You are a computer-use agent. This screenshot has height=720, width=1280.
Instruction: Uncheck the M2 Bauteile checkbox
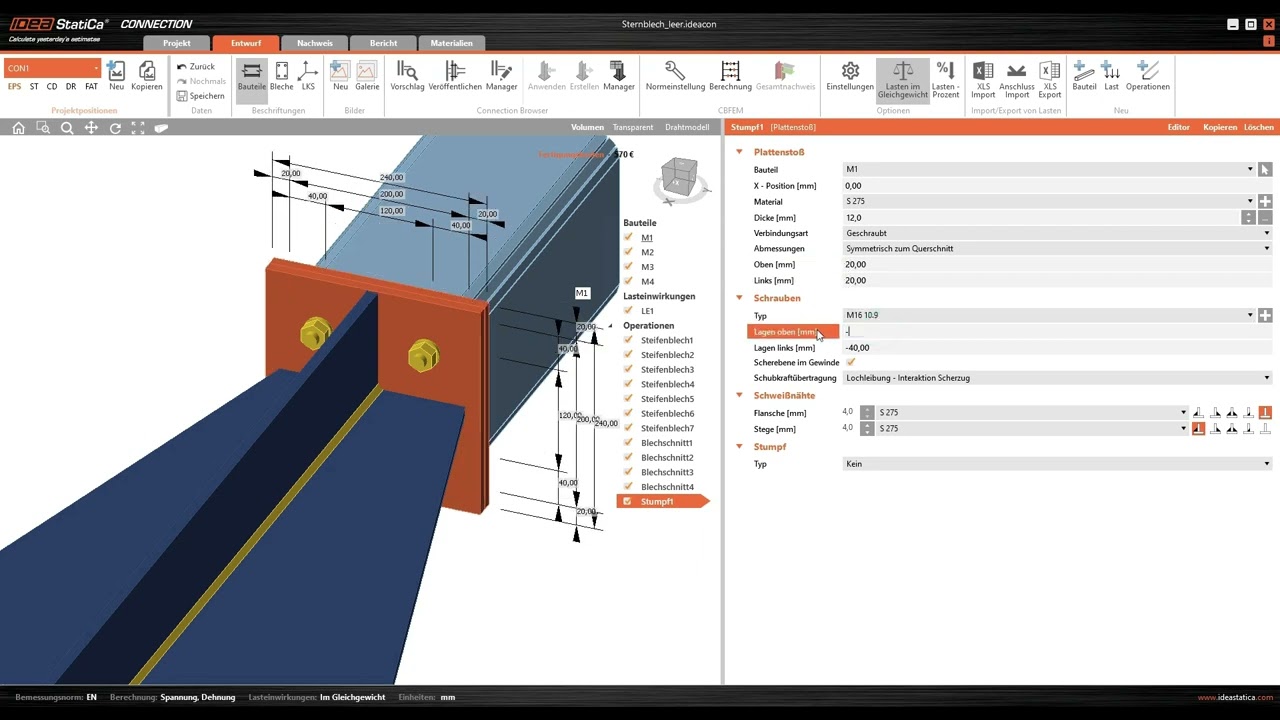pyautogui.click(x=629, y=252)
